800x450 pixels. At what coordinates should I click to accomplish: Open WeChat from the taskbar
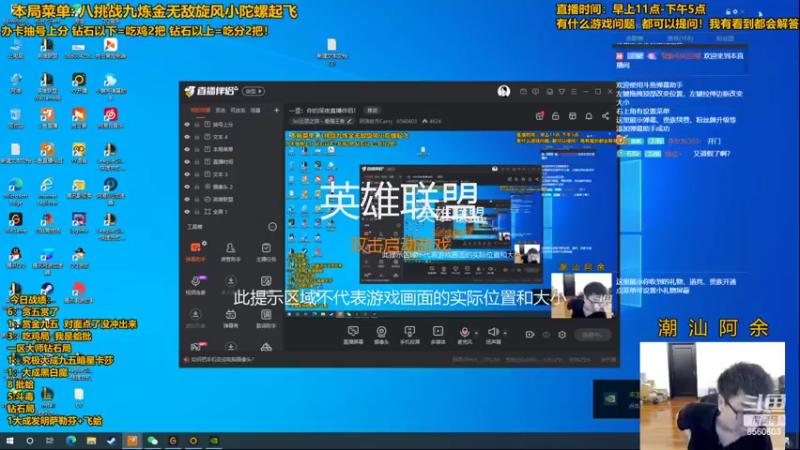152,440
